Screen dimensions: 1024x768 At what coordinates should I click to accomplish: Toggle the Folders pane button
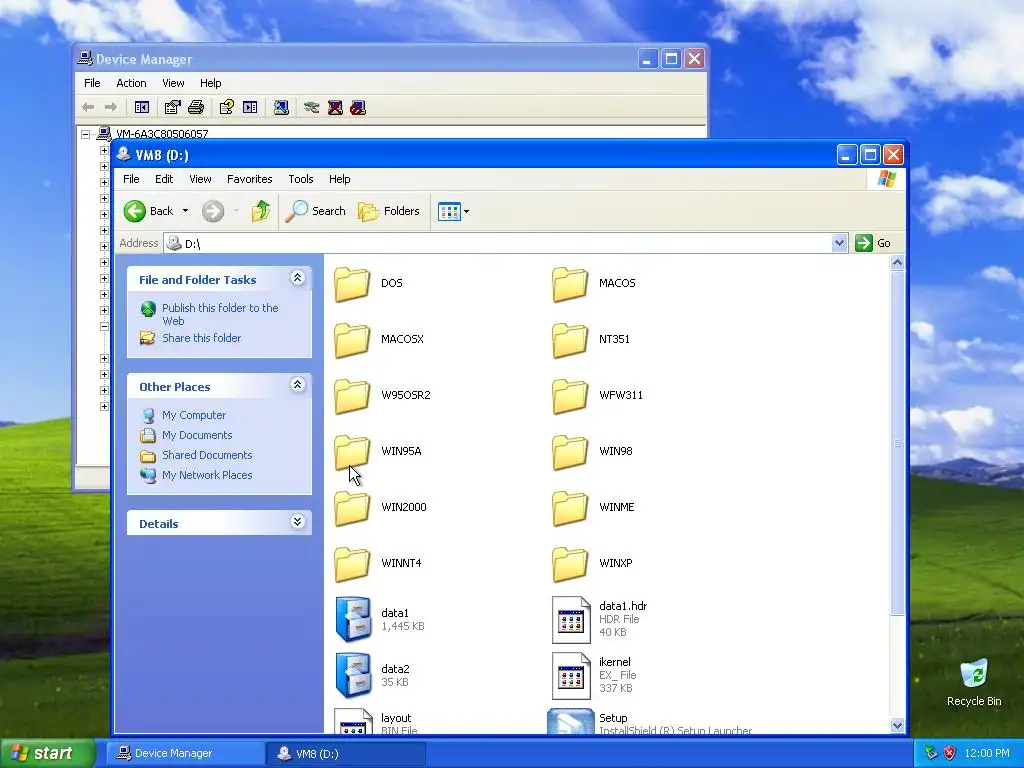point(389,211)
